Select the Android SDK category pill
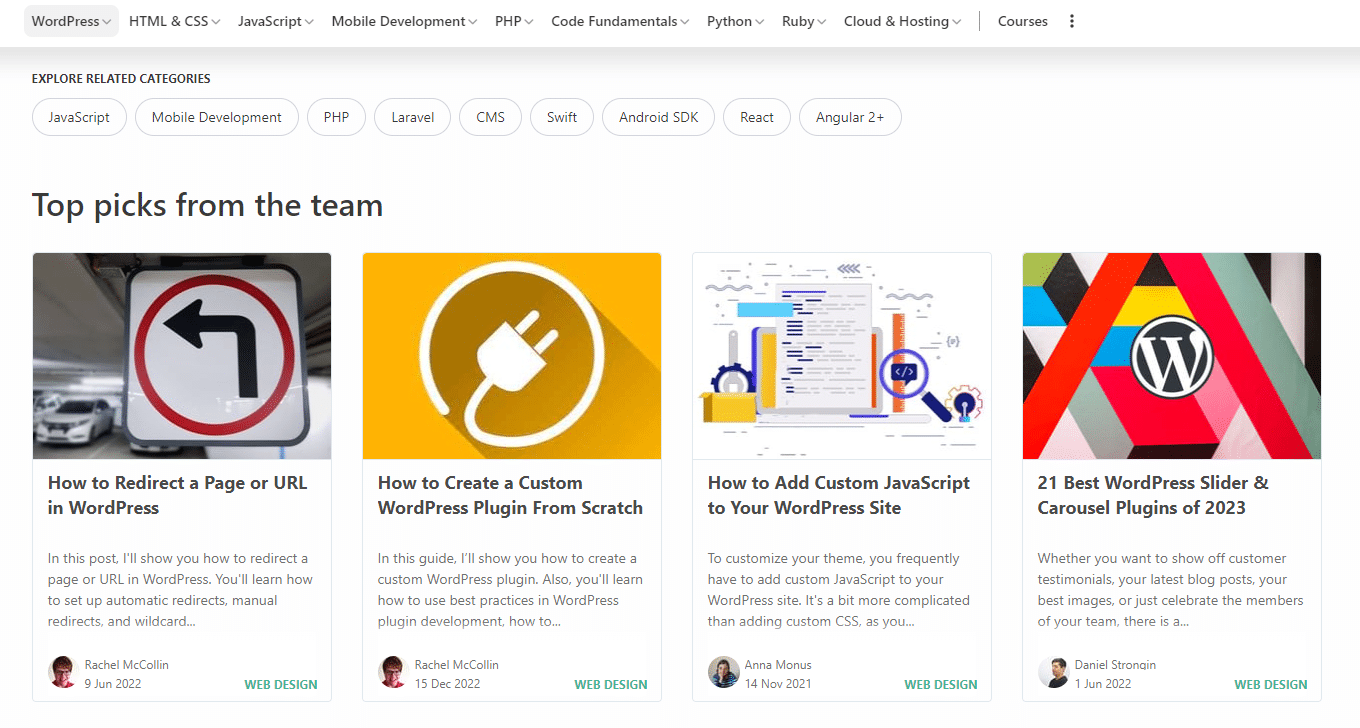1360x728 pixels. tap(658, 117)
